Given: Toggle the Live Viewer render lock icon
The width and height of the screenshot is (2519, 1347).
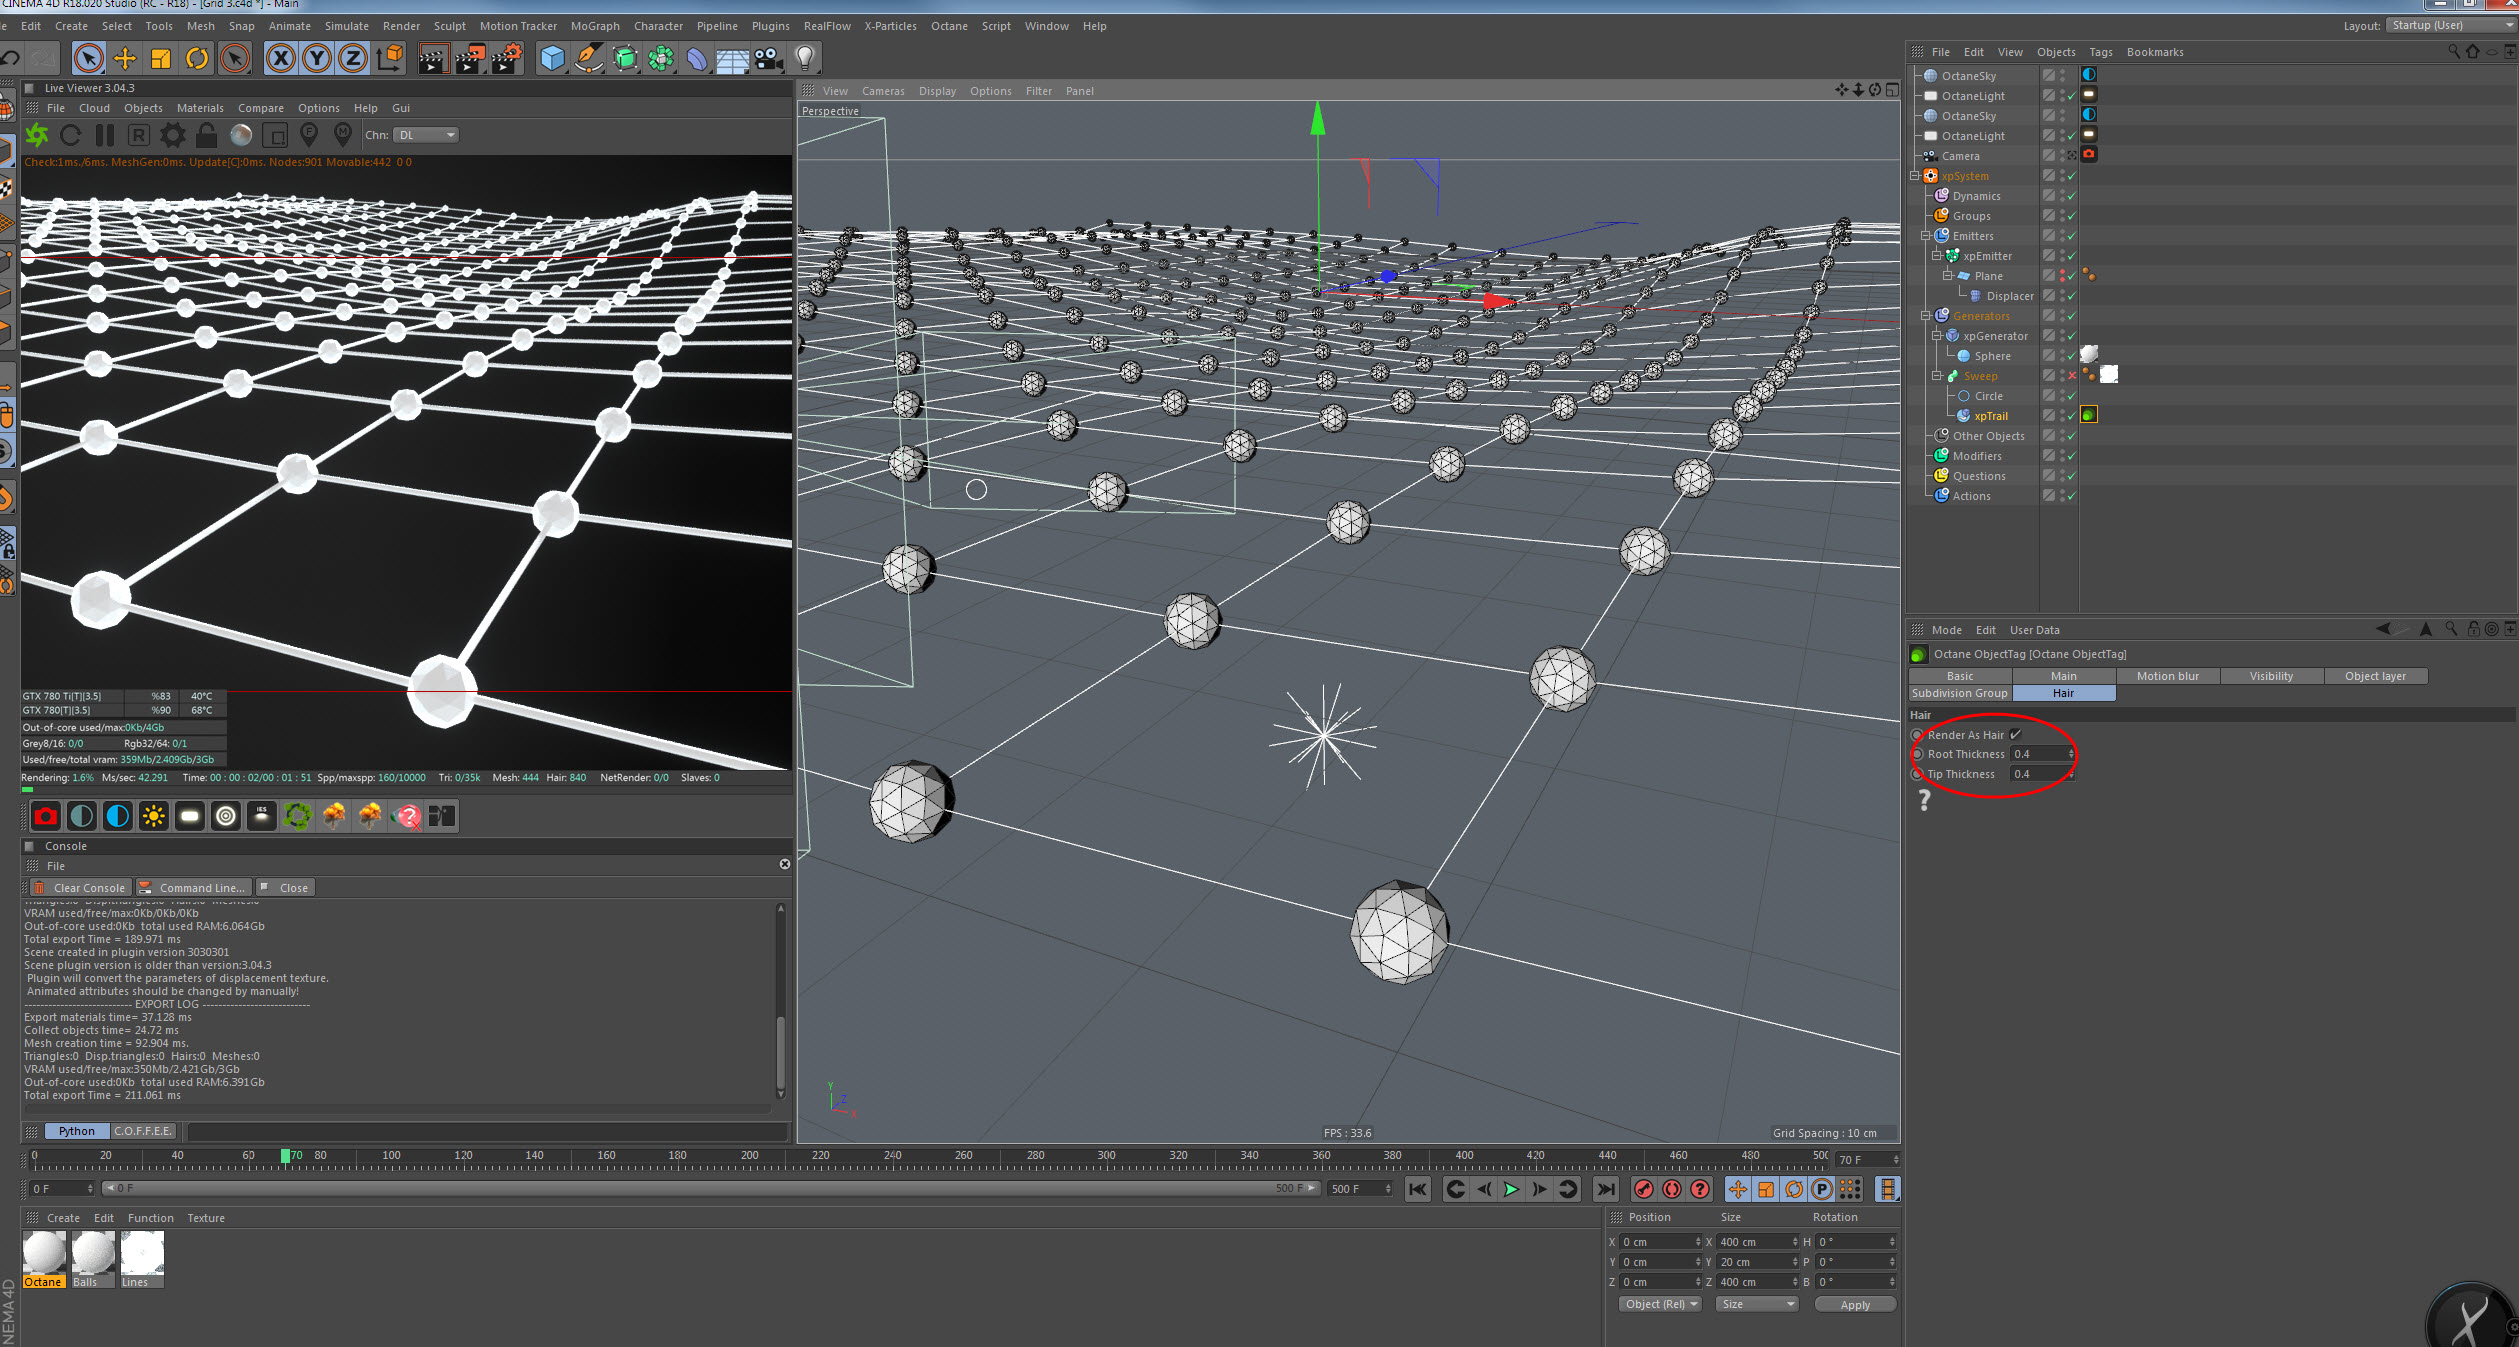Looking at the screenshot, I should tap(206, 135).
